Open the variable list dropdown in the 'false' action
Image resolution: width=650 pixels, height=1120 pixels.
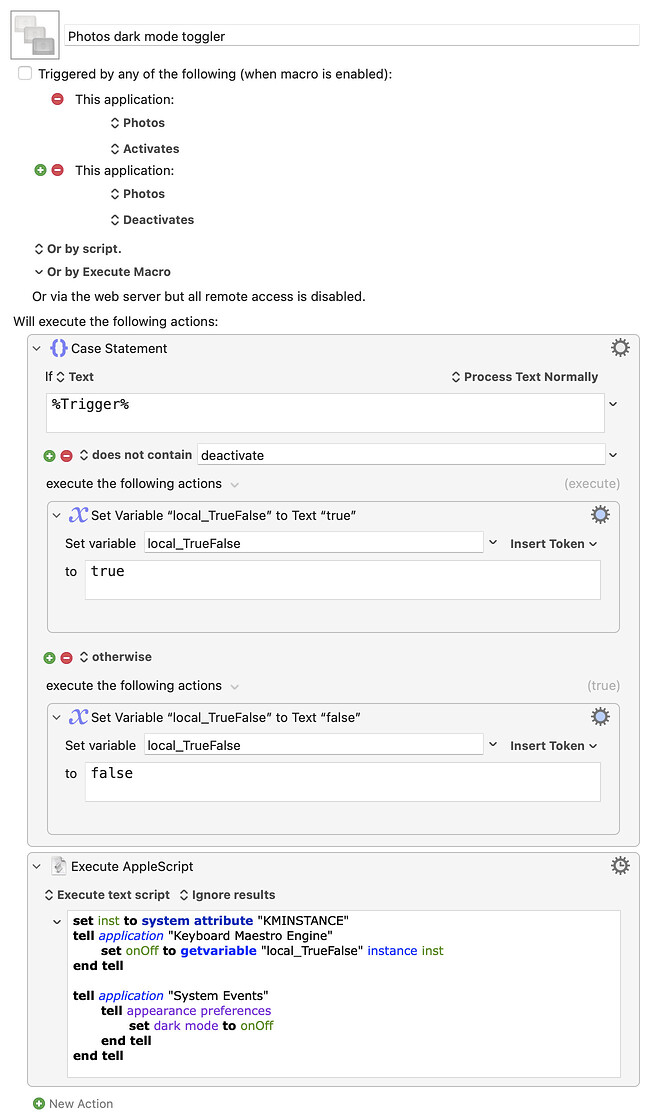click(493, 745)
